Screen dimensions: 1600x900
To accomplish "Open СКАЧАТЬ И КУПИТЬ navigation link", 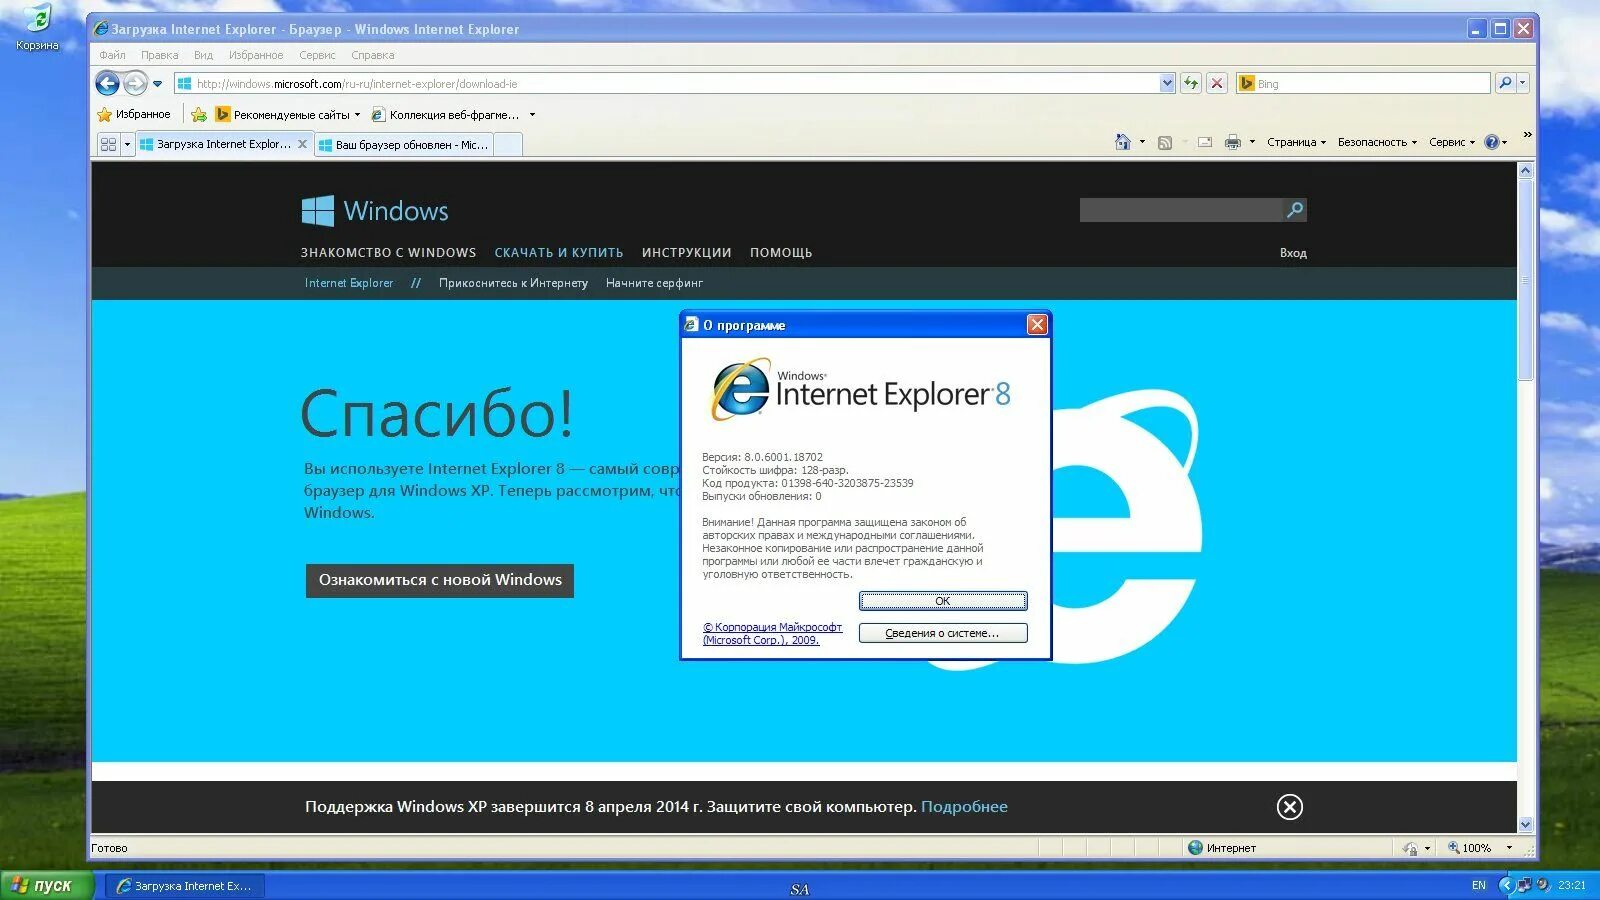I will pyautogui.click(x=559, y=253).
